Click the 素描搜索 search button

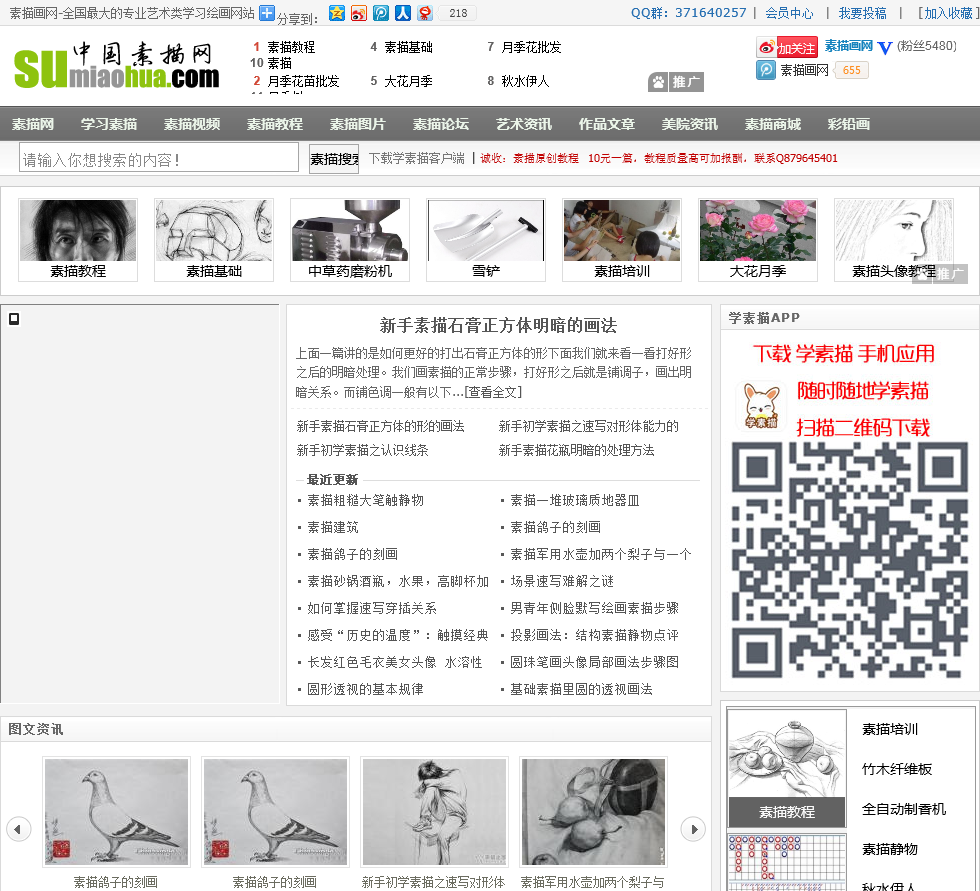click(334, 159)
